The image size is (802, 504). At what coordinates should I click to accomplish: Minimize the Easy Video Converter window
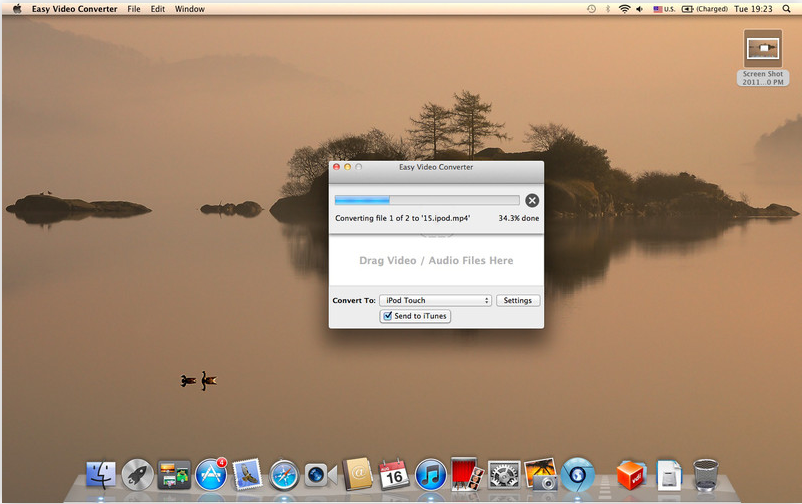(347, 167)
